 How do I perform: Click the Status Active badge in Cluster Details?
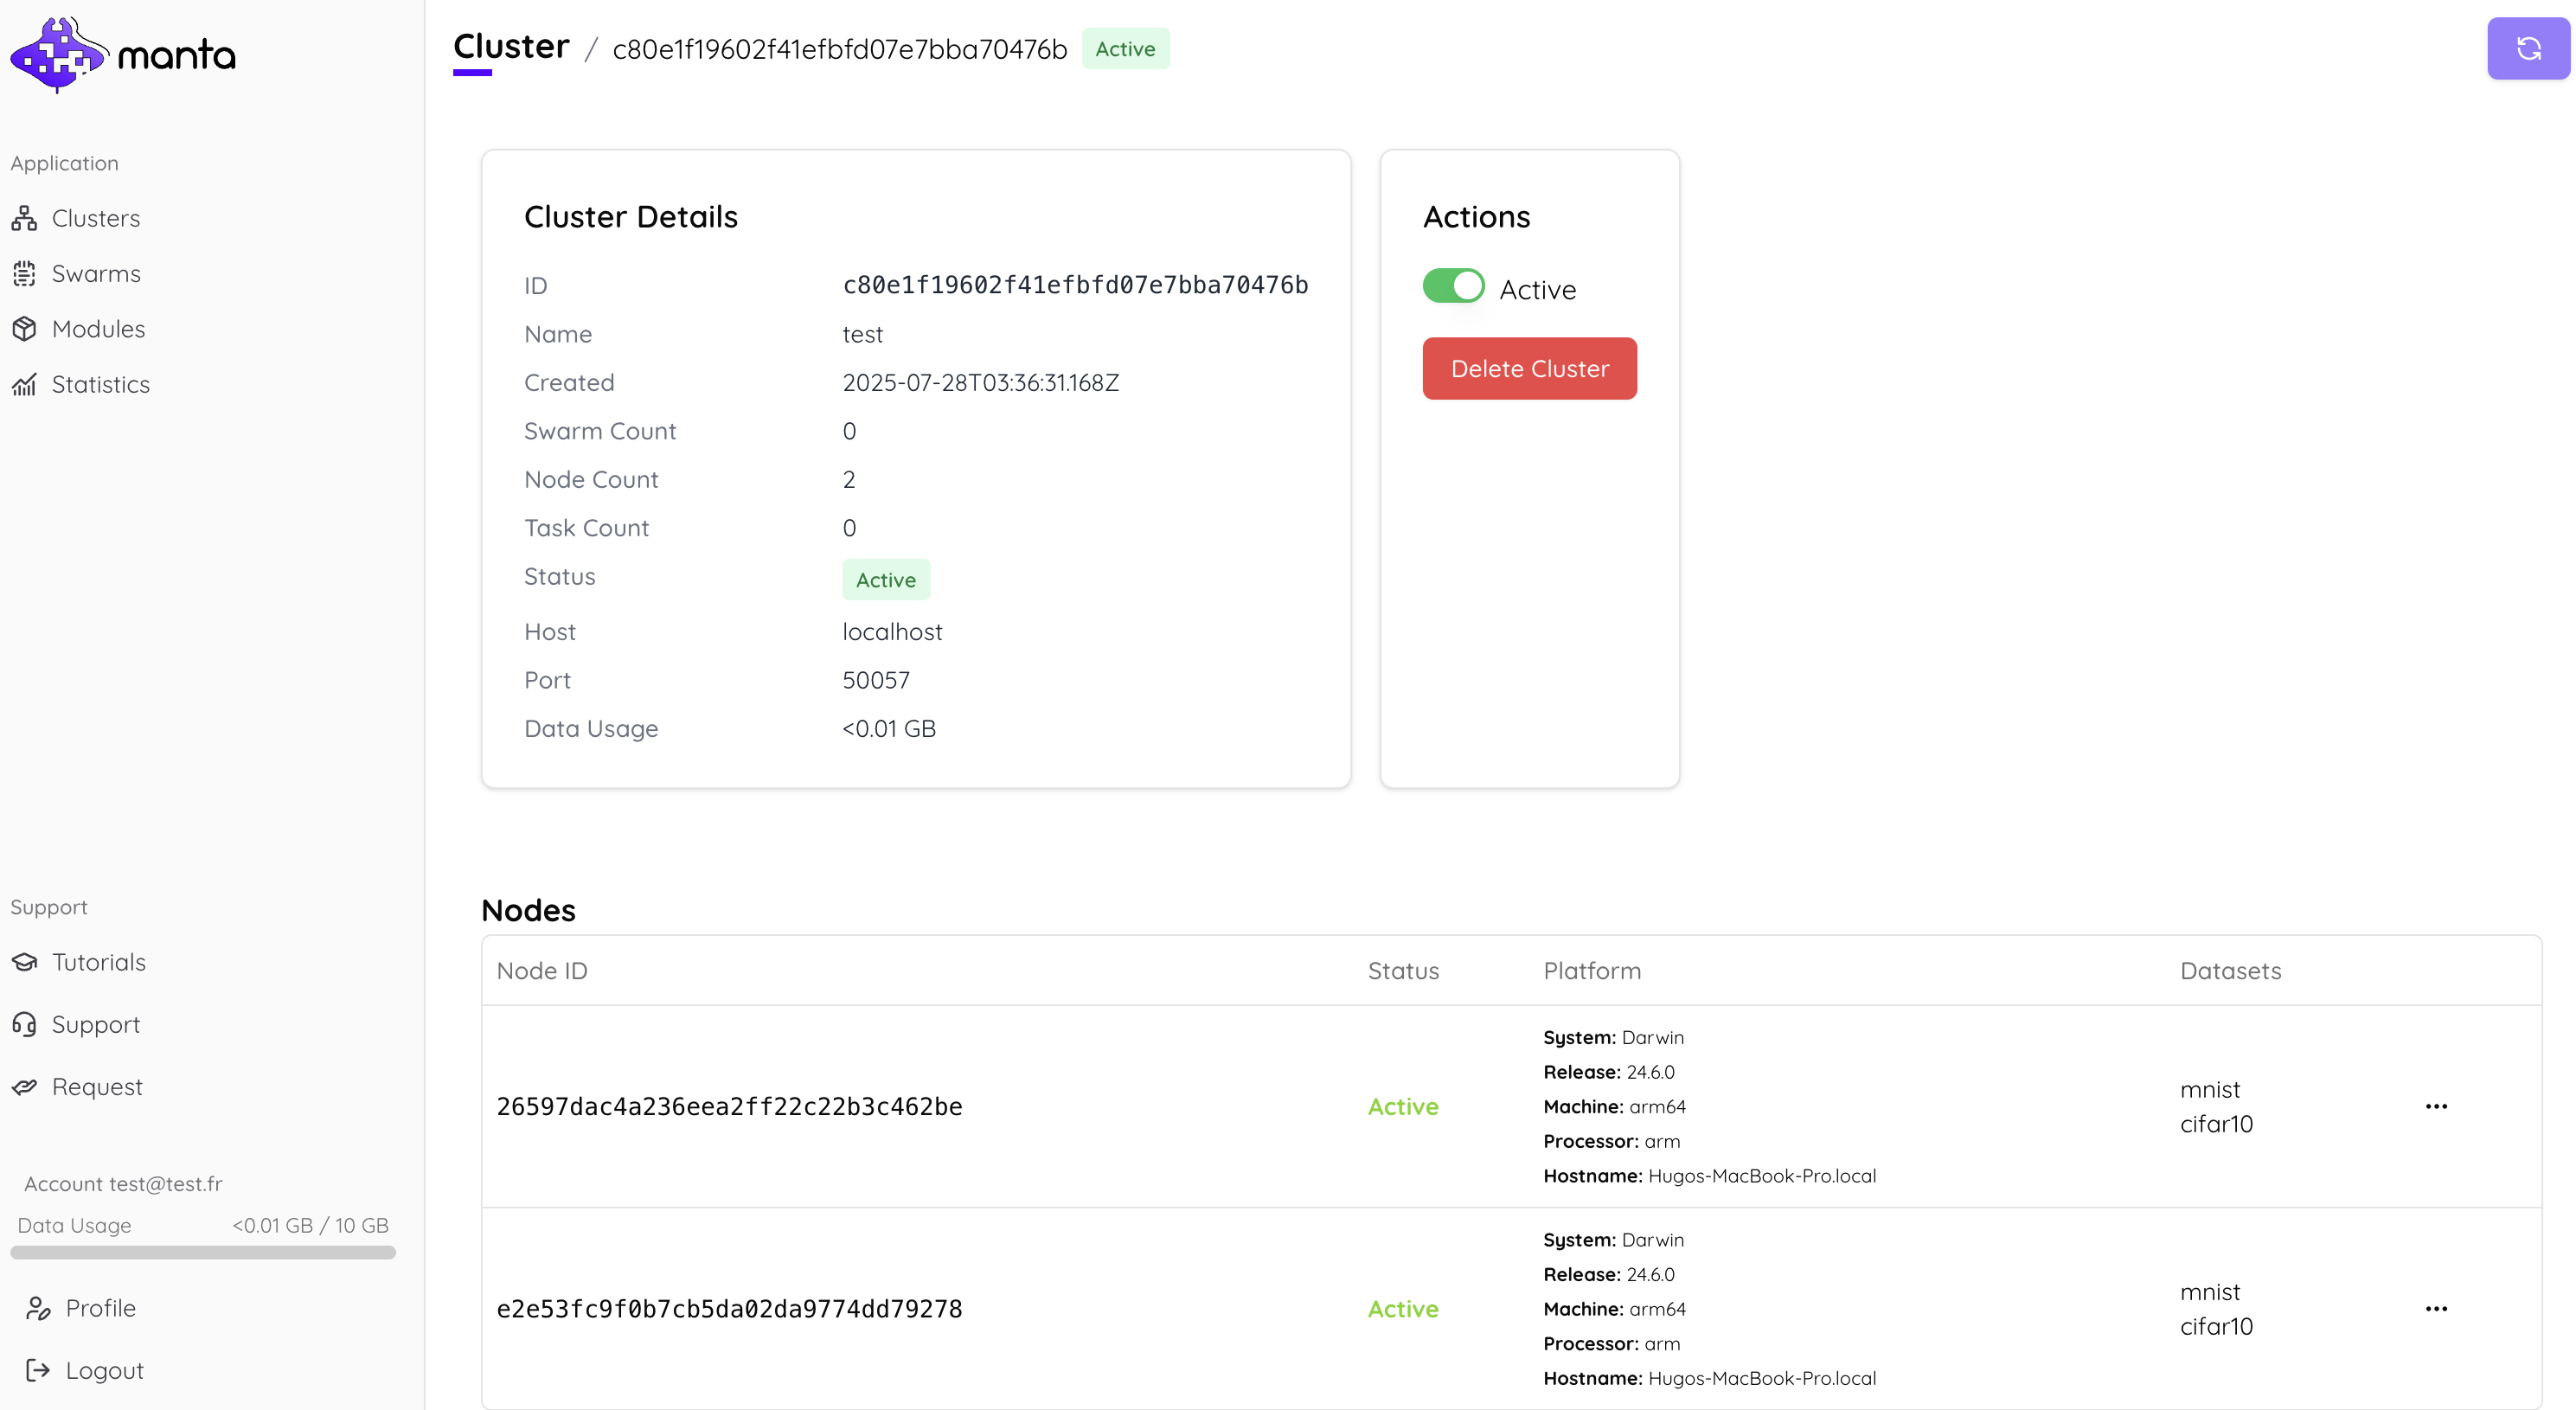click(x=886, y=580)
